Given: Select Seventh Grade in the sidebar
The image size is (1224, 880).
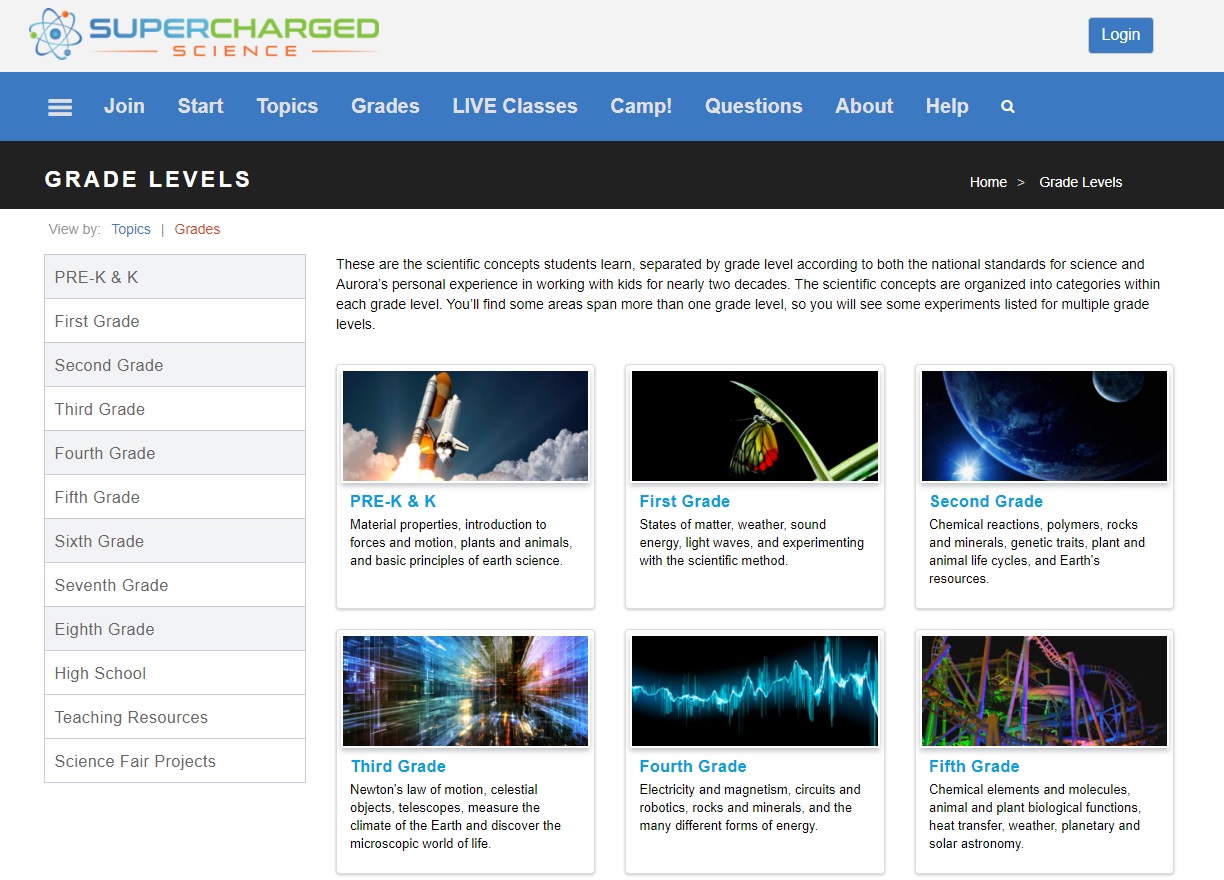Looking at the screenshot, I should pos(175,585).
